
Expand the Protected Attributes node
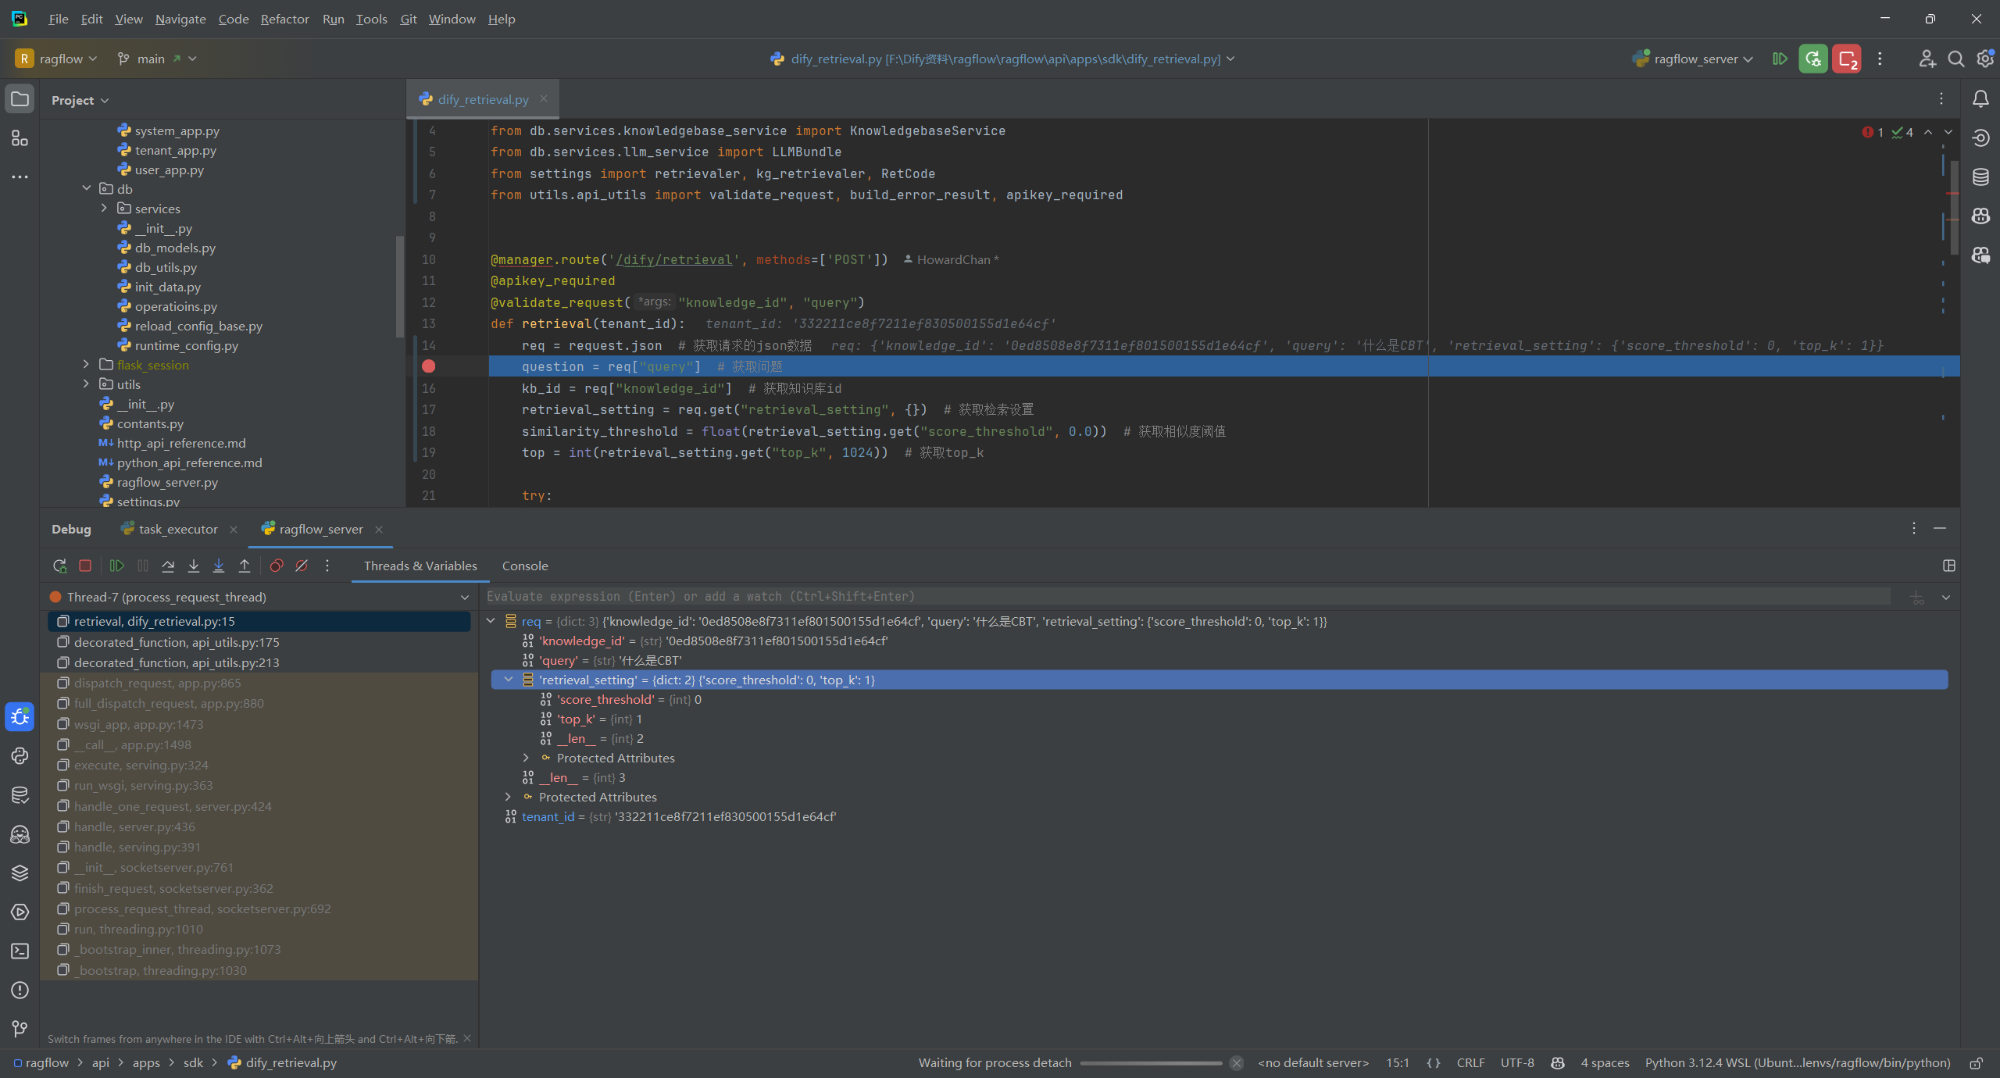click(527, 757)
